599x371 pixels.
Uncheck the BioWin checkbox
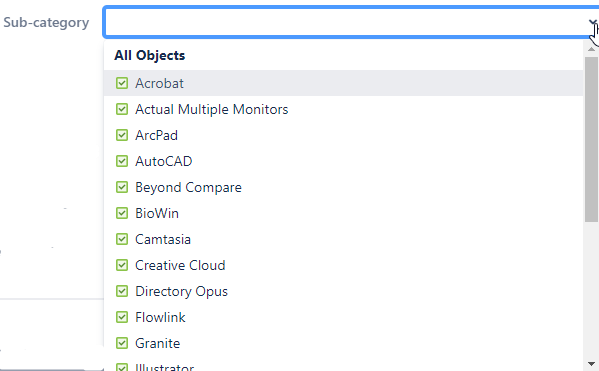(122, 213)
